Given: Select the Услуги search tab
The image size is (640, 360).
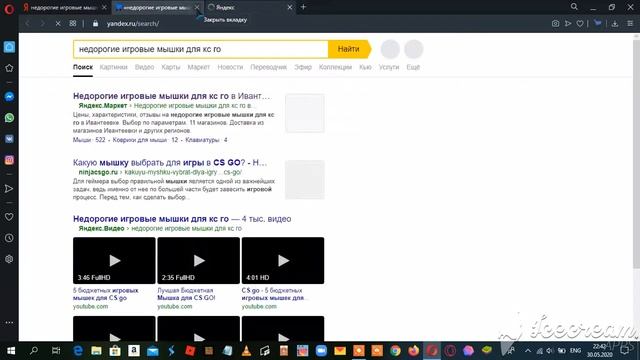Looking at the screenshot, I should point(389,67).
